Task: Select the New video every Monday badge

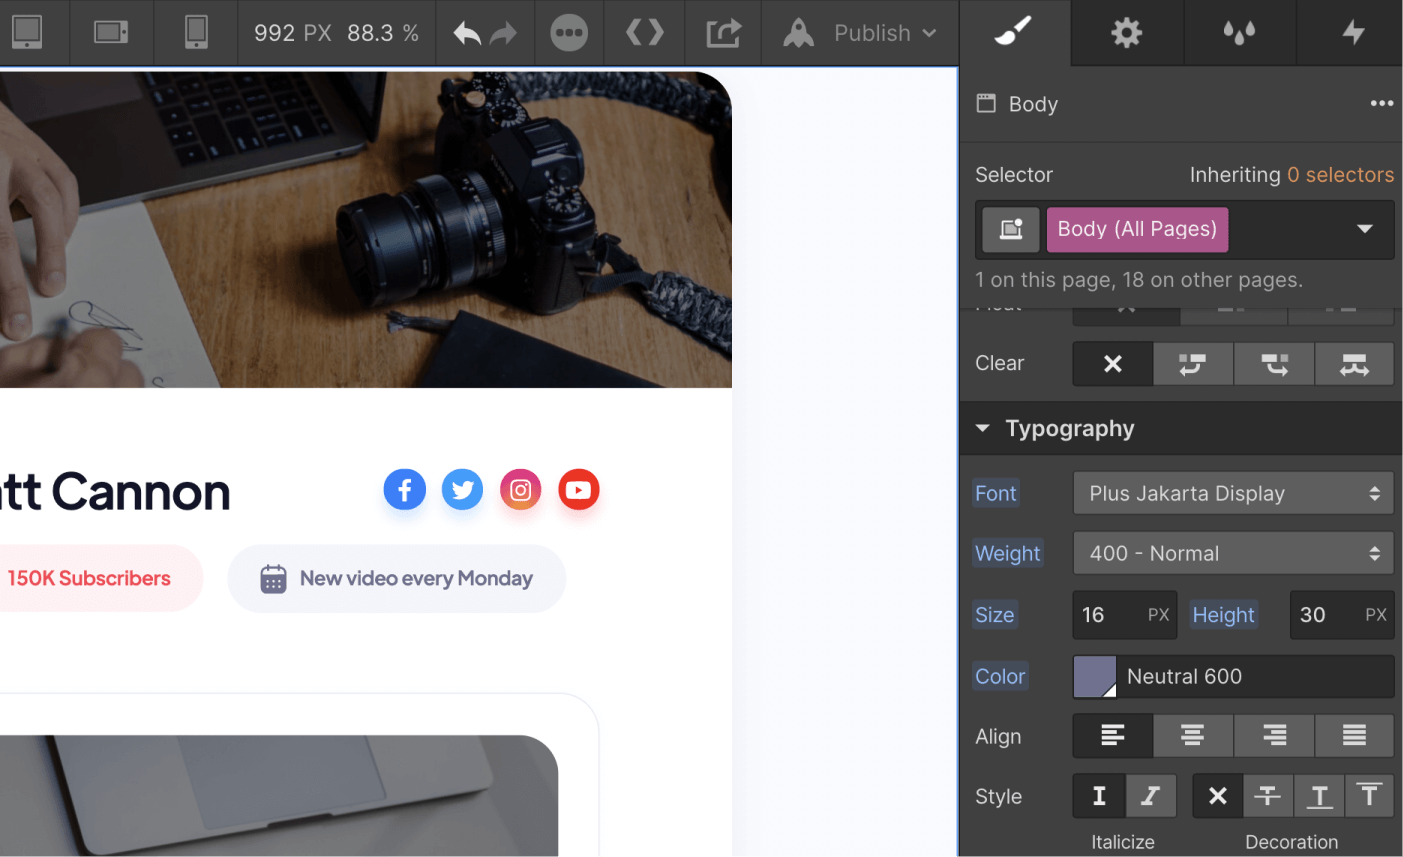Action: pos(397,578)
